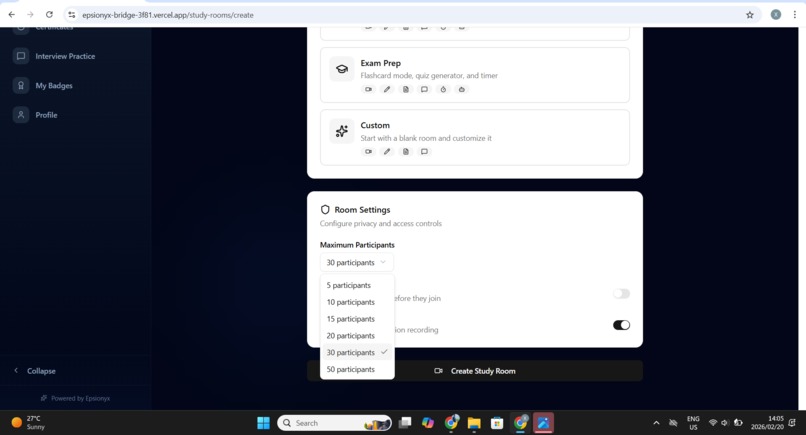Go forward with the browser forward arrow
806x435 pixels.
(x=30, y=15)
